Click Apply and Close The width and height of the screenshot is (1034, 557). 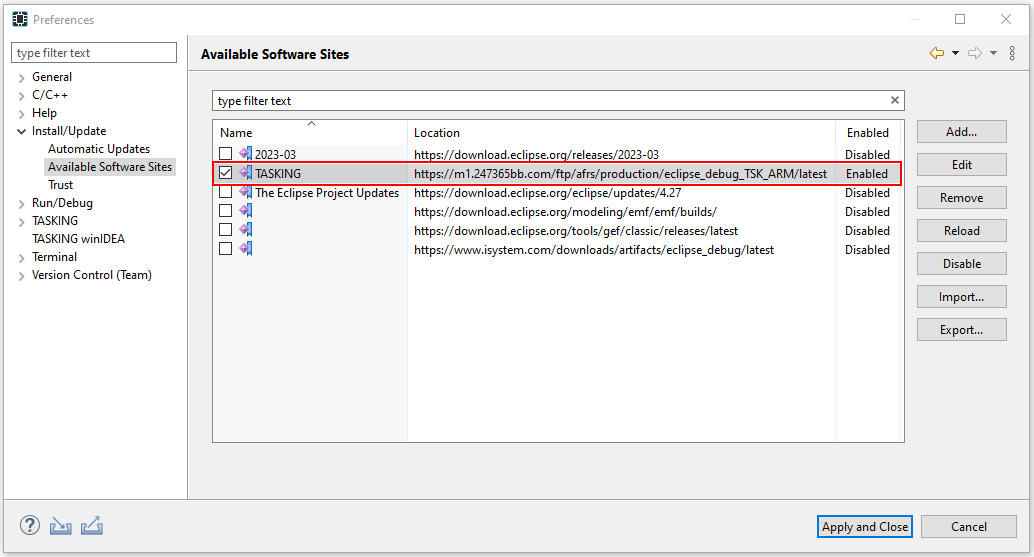pos(865,526)
